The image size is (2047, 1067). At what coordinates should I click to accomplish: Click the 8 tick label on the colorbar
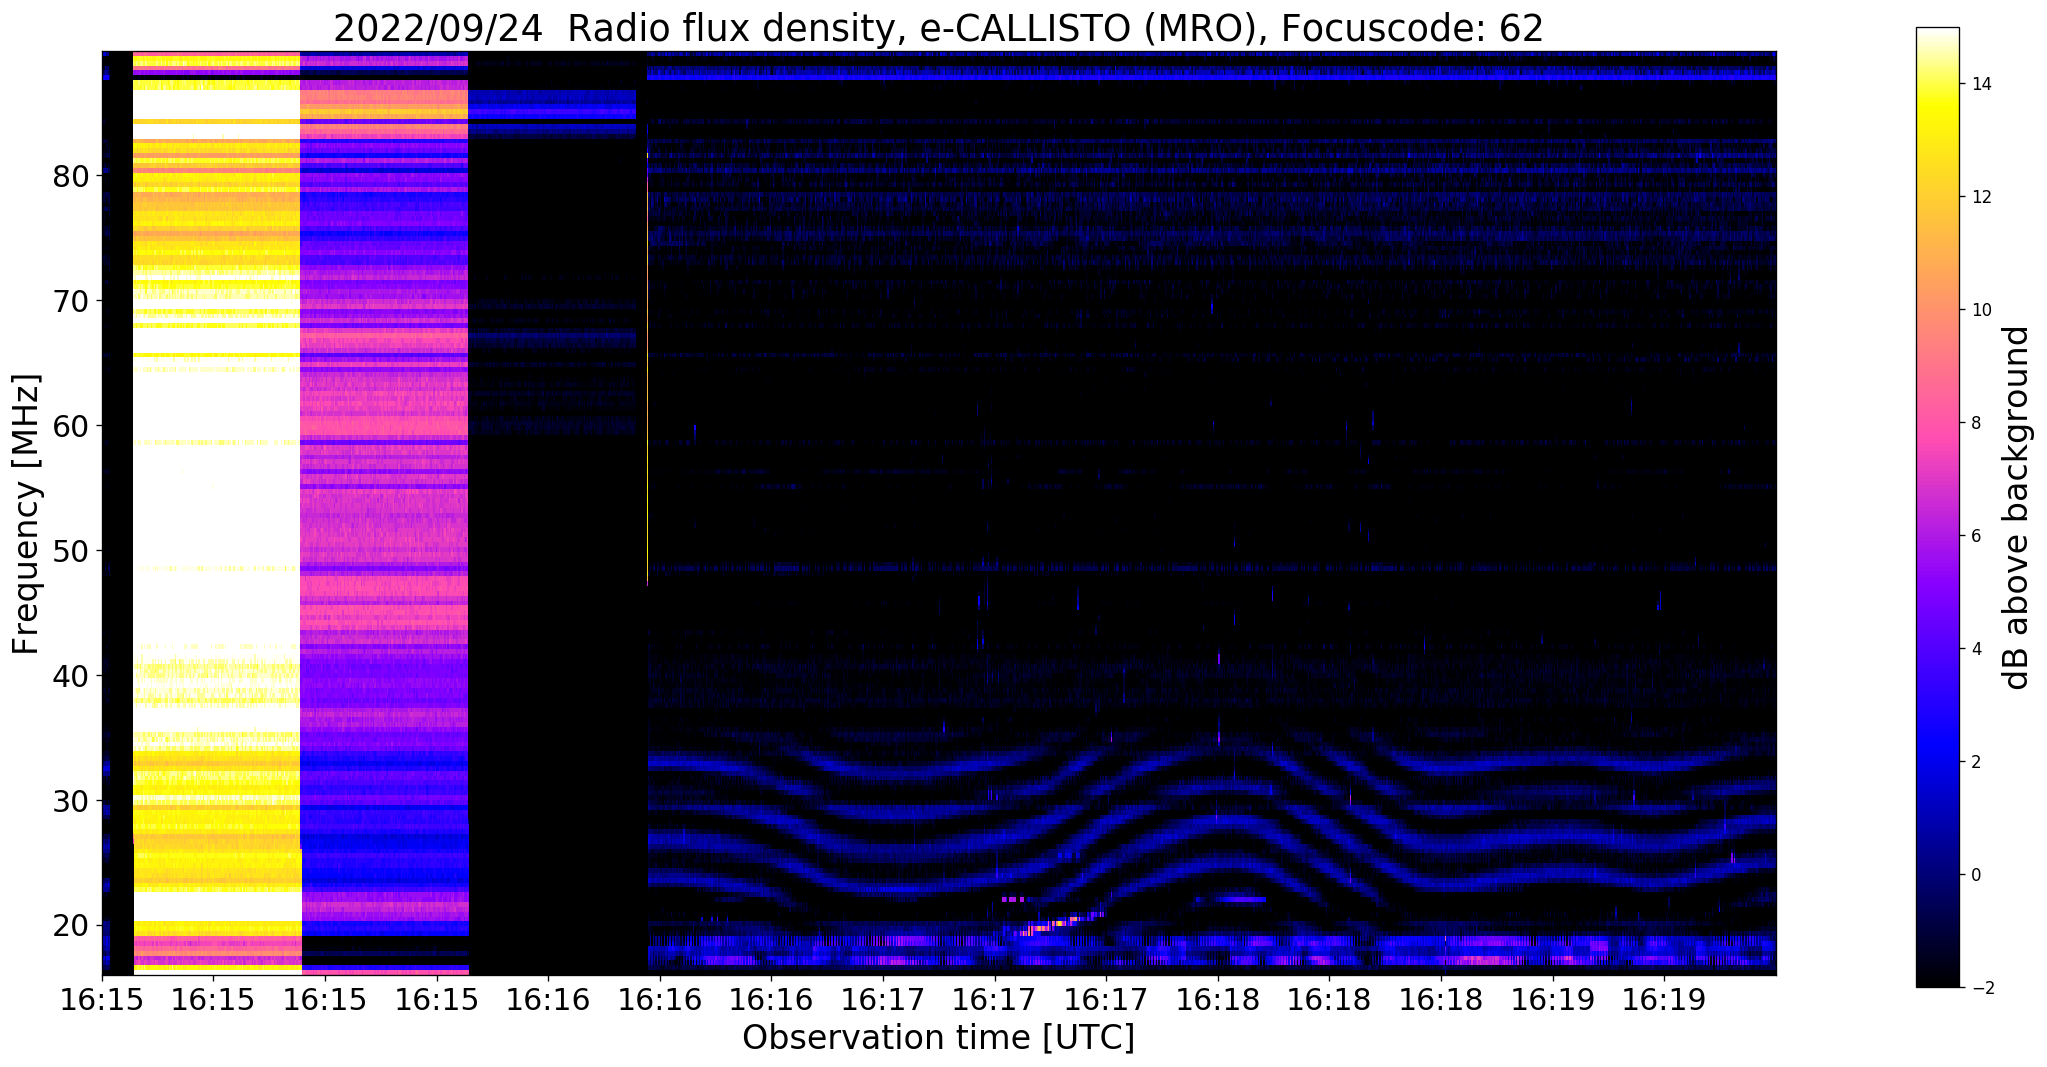1975,423
